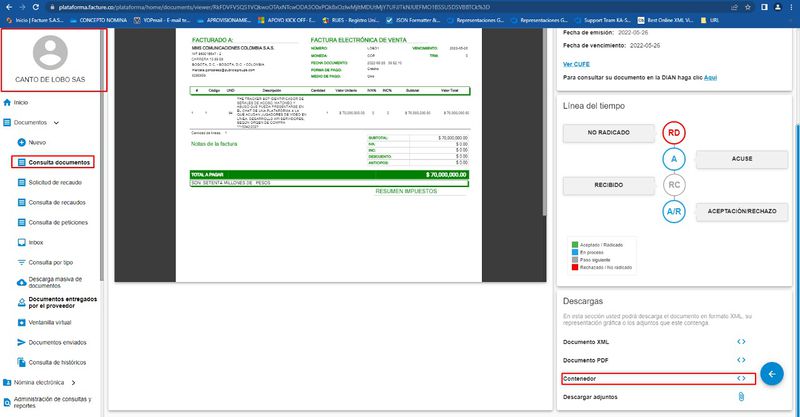The width and height of the screenshot is (800, 417).
Task: Select Ventanilla virtual menu item
Action: (x=50, y=323)
